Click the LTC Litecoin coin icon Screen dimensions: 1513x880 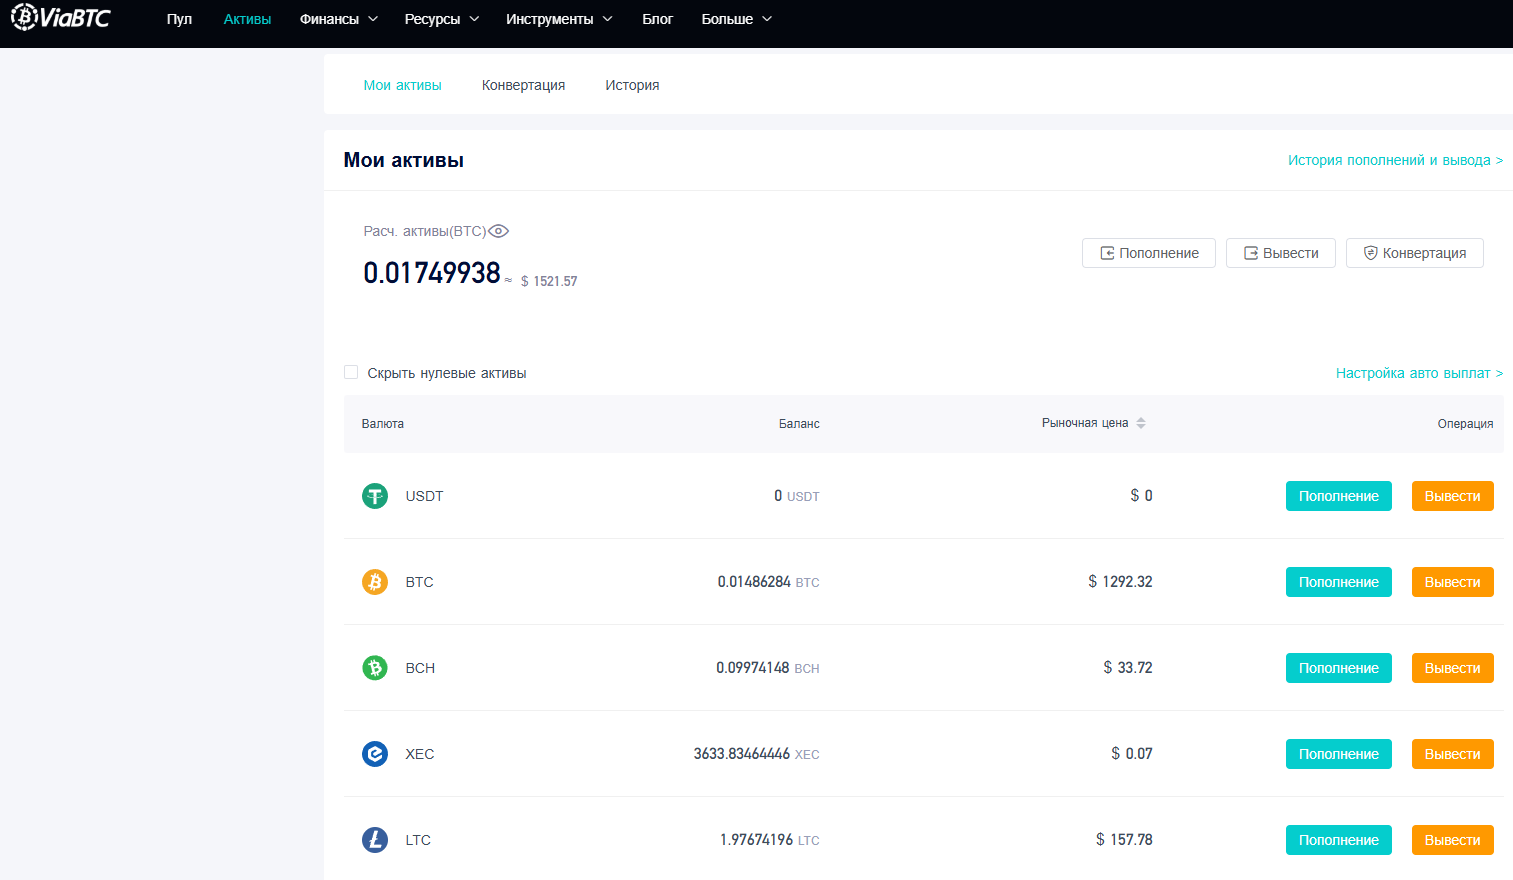375,840
